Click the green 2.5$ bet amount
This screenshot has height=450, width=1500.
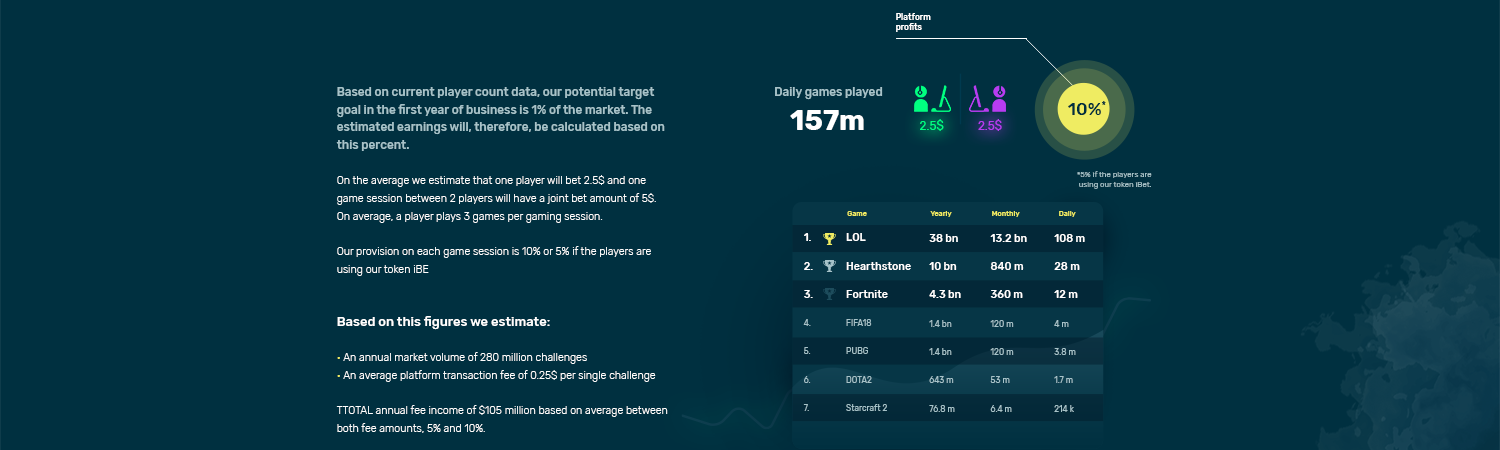932,126
